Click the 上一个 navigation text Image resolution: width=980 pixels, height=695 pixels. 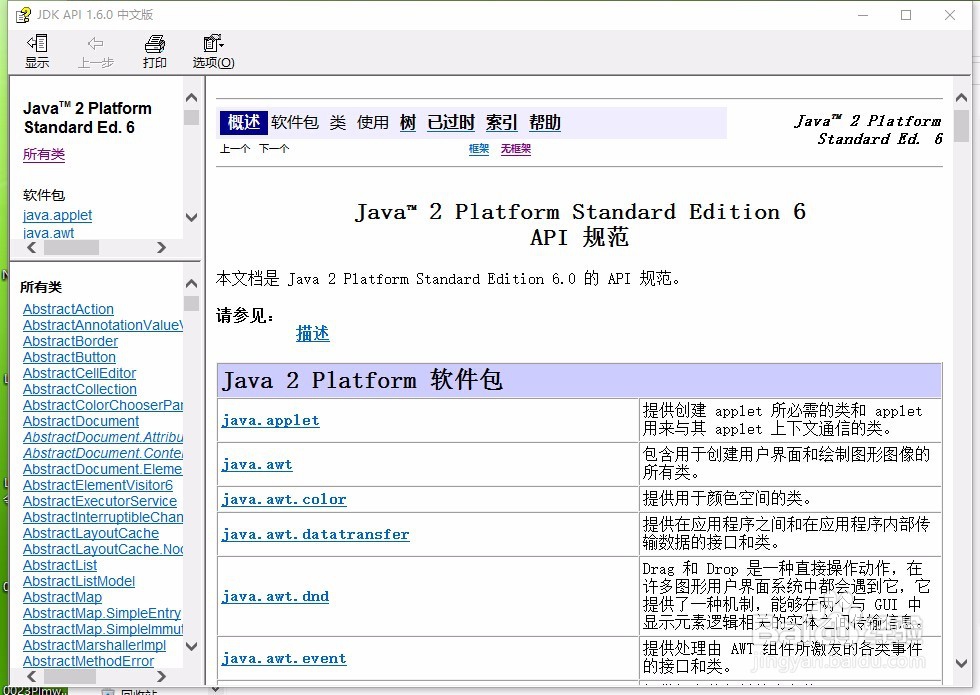tap(235, 149)
